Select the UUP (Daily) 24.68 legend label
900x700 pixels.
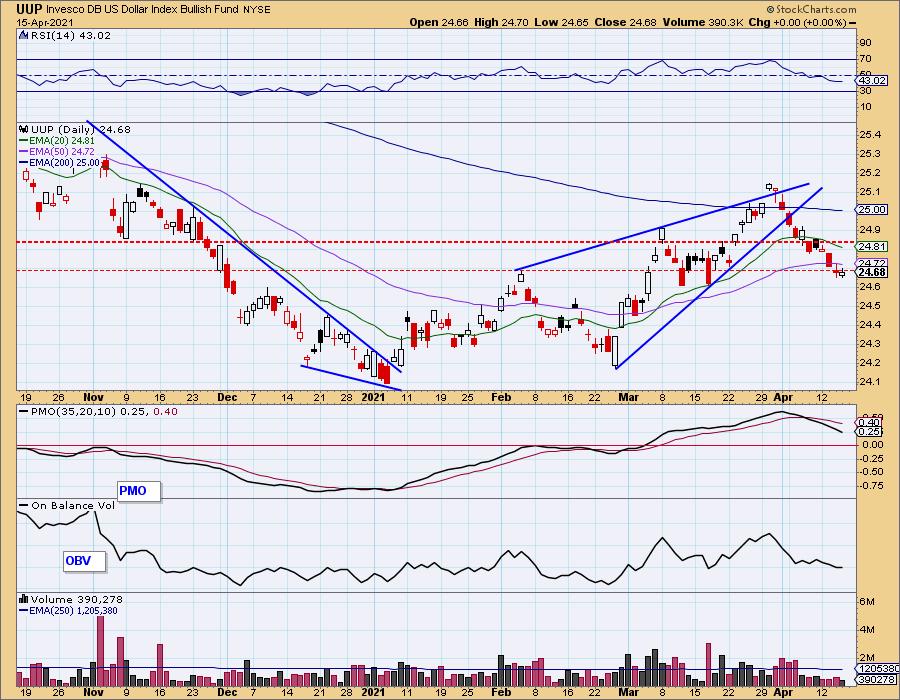click(81, 130)
